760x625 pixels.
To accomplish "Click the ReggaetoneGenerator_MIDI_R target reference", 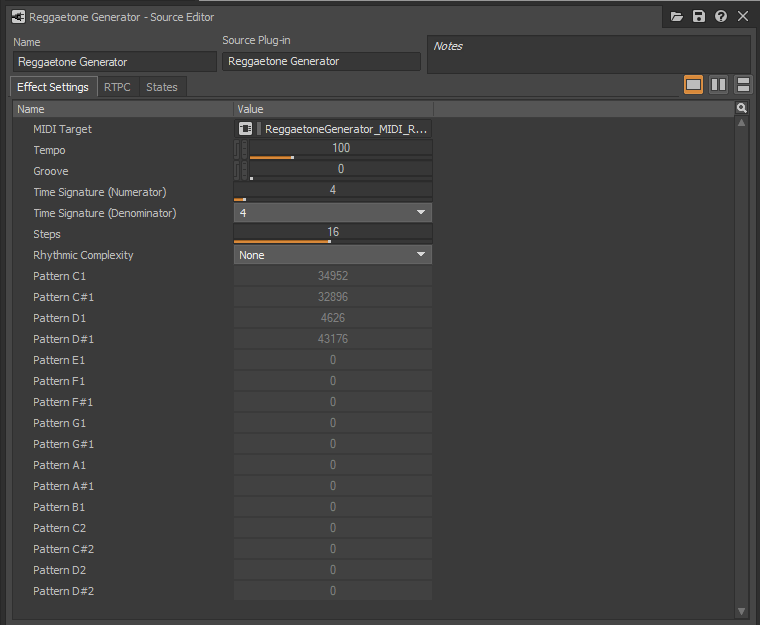I will coord(346,129).
